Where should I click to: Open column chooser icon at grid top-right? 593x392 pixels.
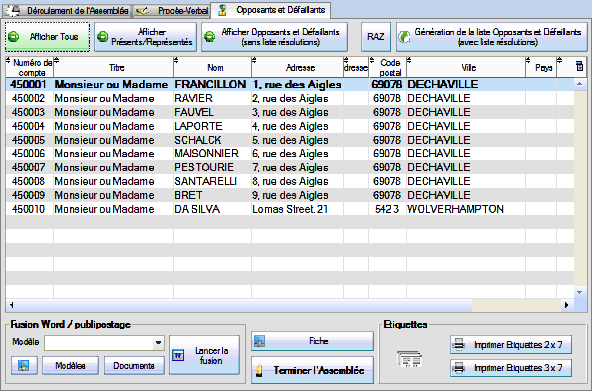pos(579,66)
